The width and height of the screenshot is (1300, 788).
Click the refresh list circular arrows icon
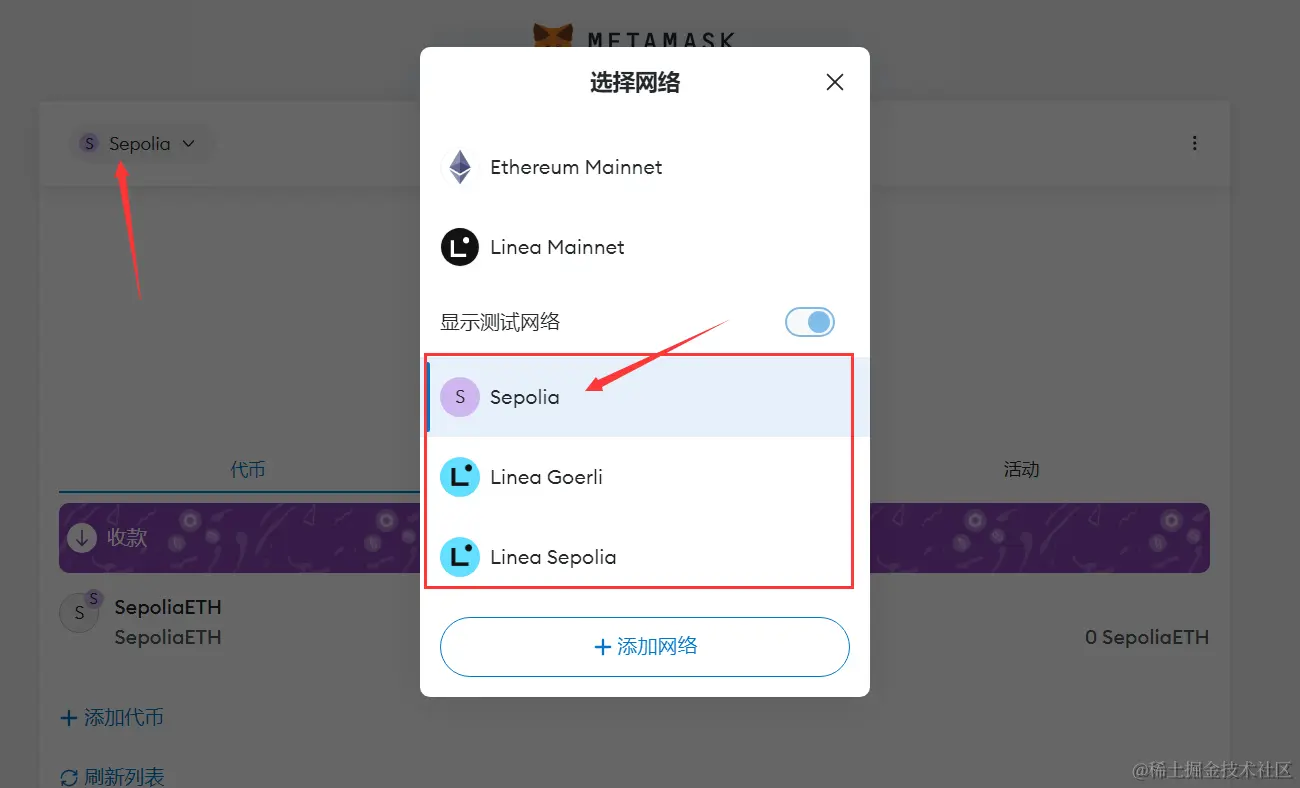tap(69, 777)
